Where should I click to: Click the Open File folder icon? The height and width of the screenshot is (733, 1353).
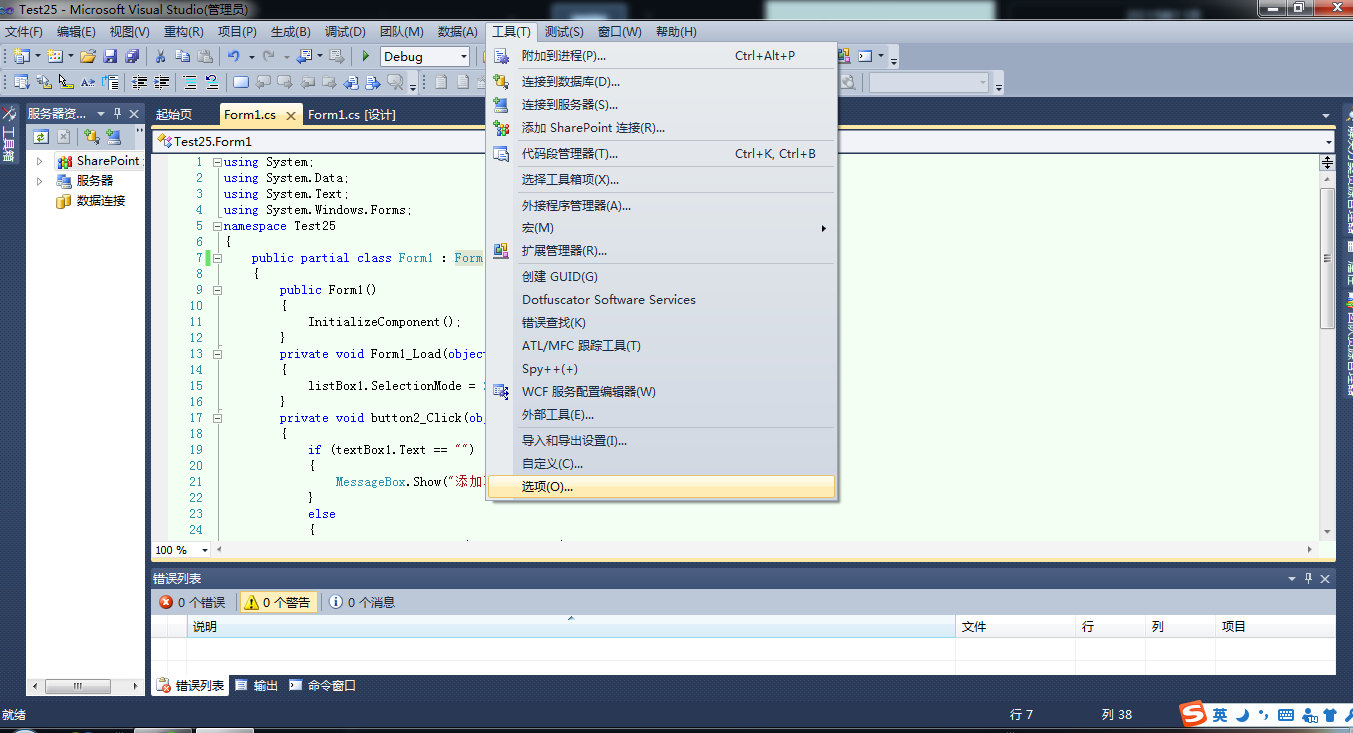tap(88, 57)
